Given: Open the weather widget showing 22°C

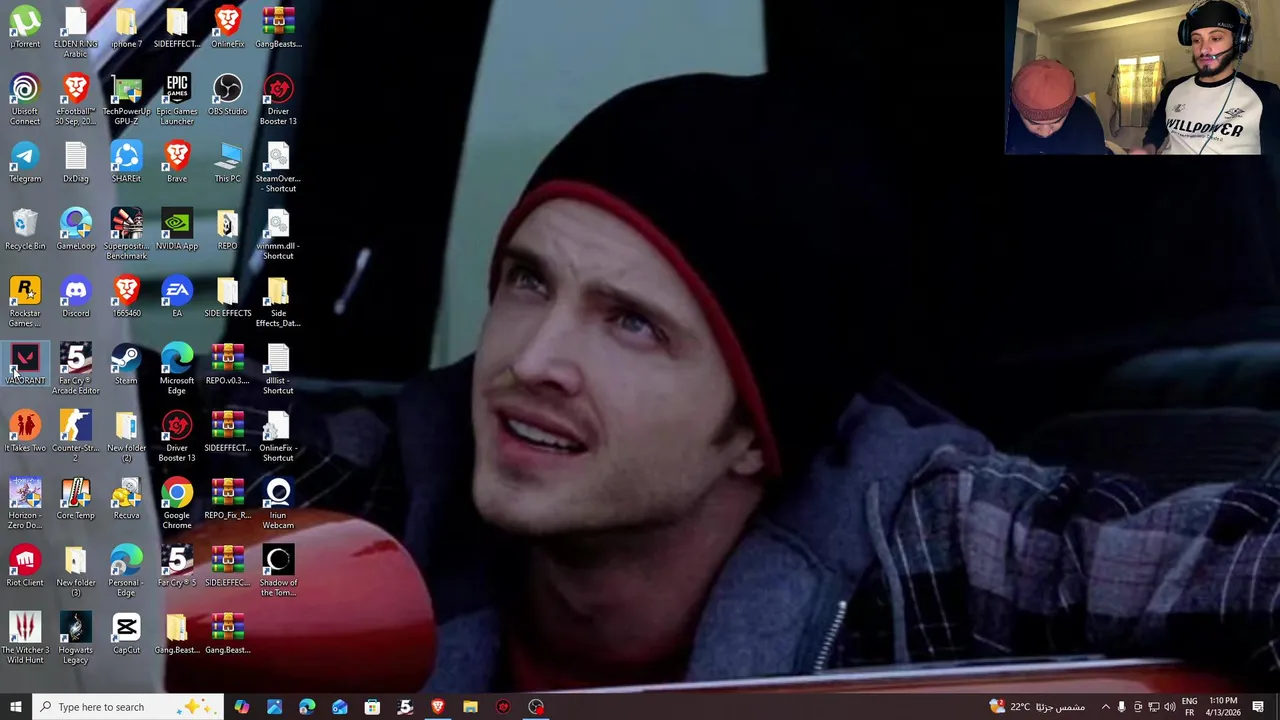Looking at the screenshot, I should click(x=1037, y=707).
